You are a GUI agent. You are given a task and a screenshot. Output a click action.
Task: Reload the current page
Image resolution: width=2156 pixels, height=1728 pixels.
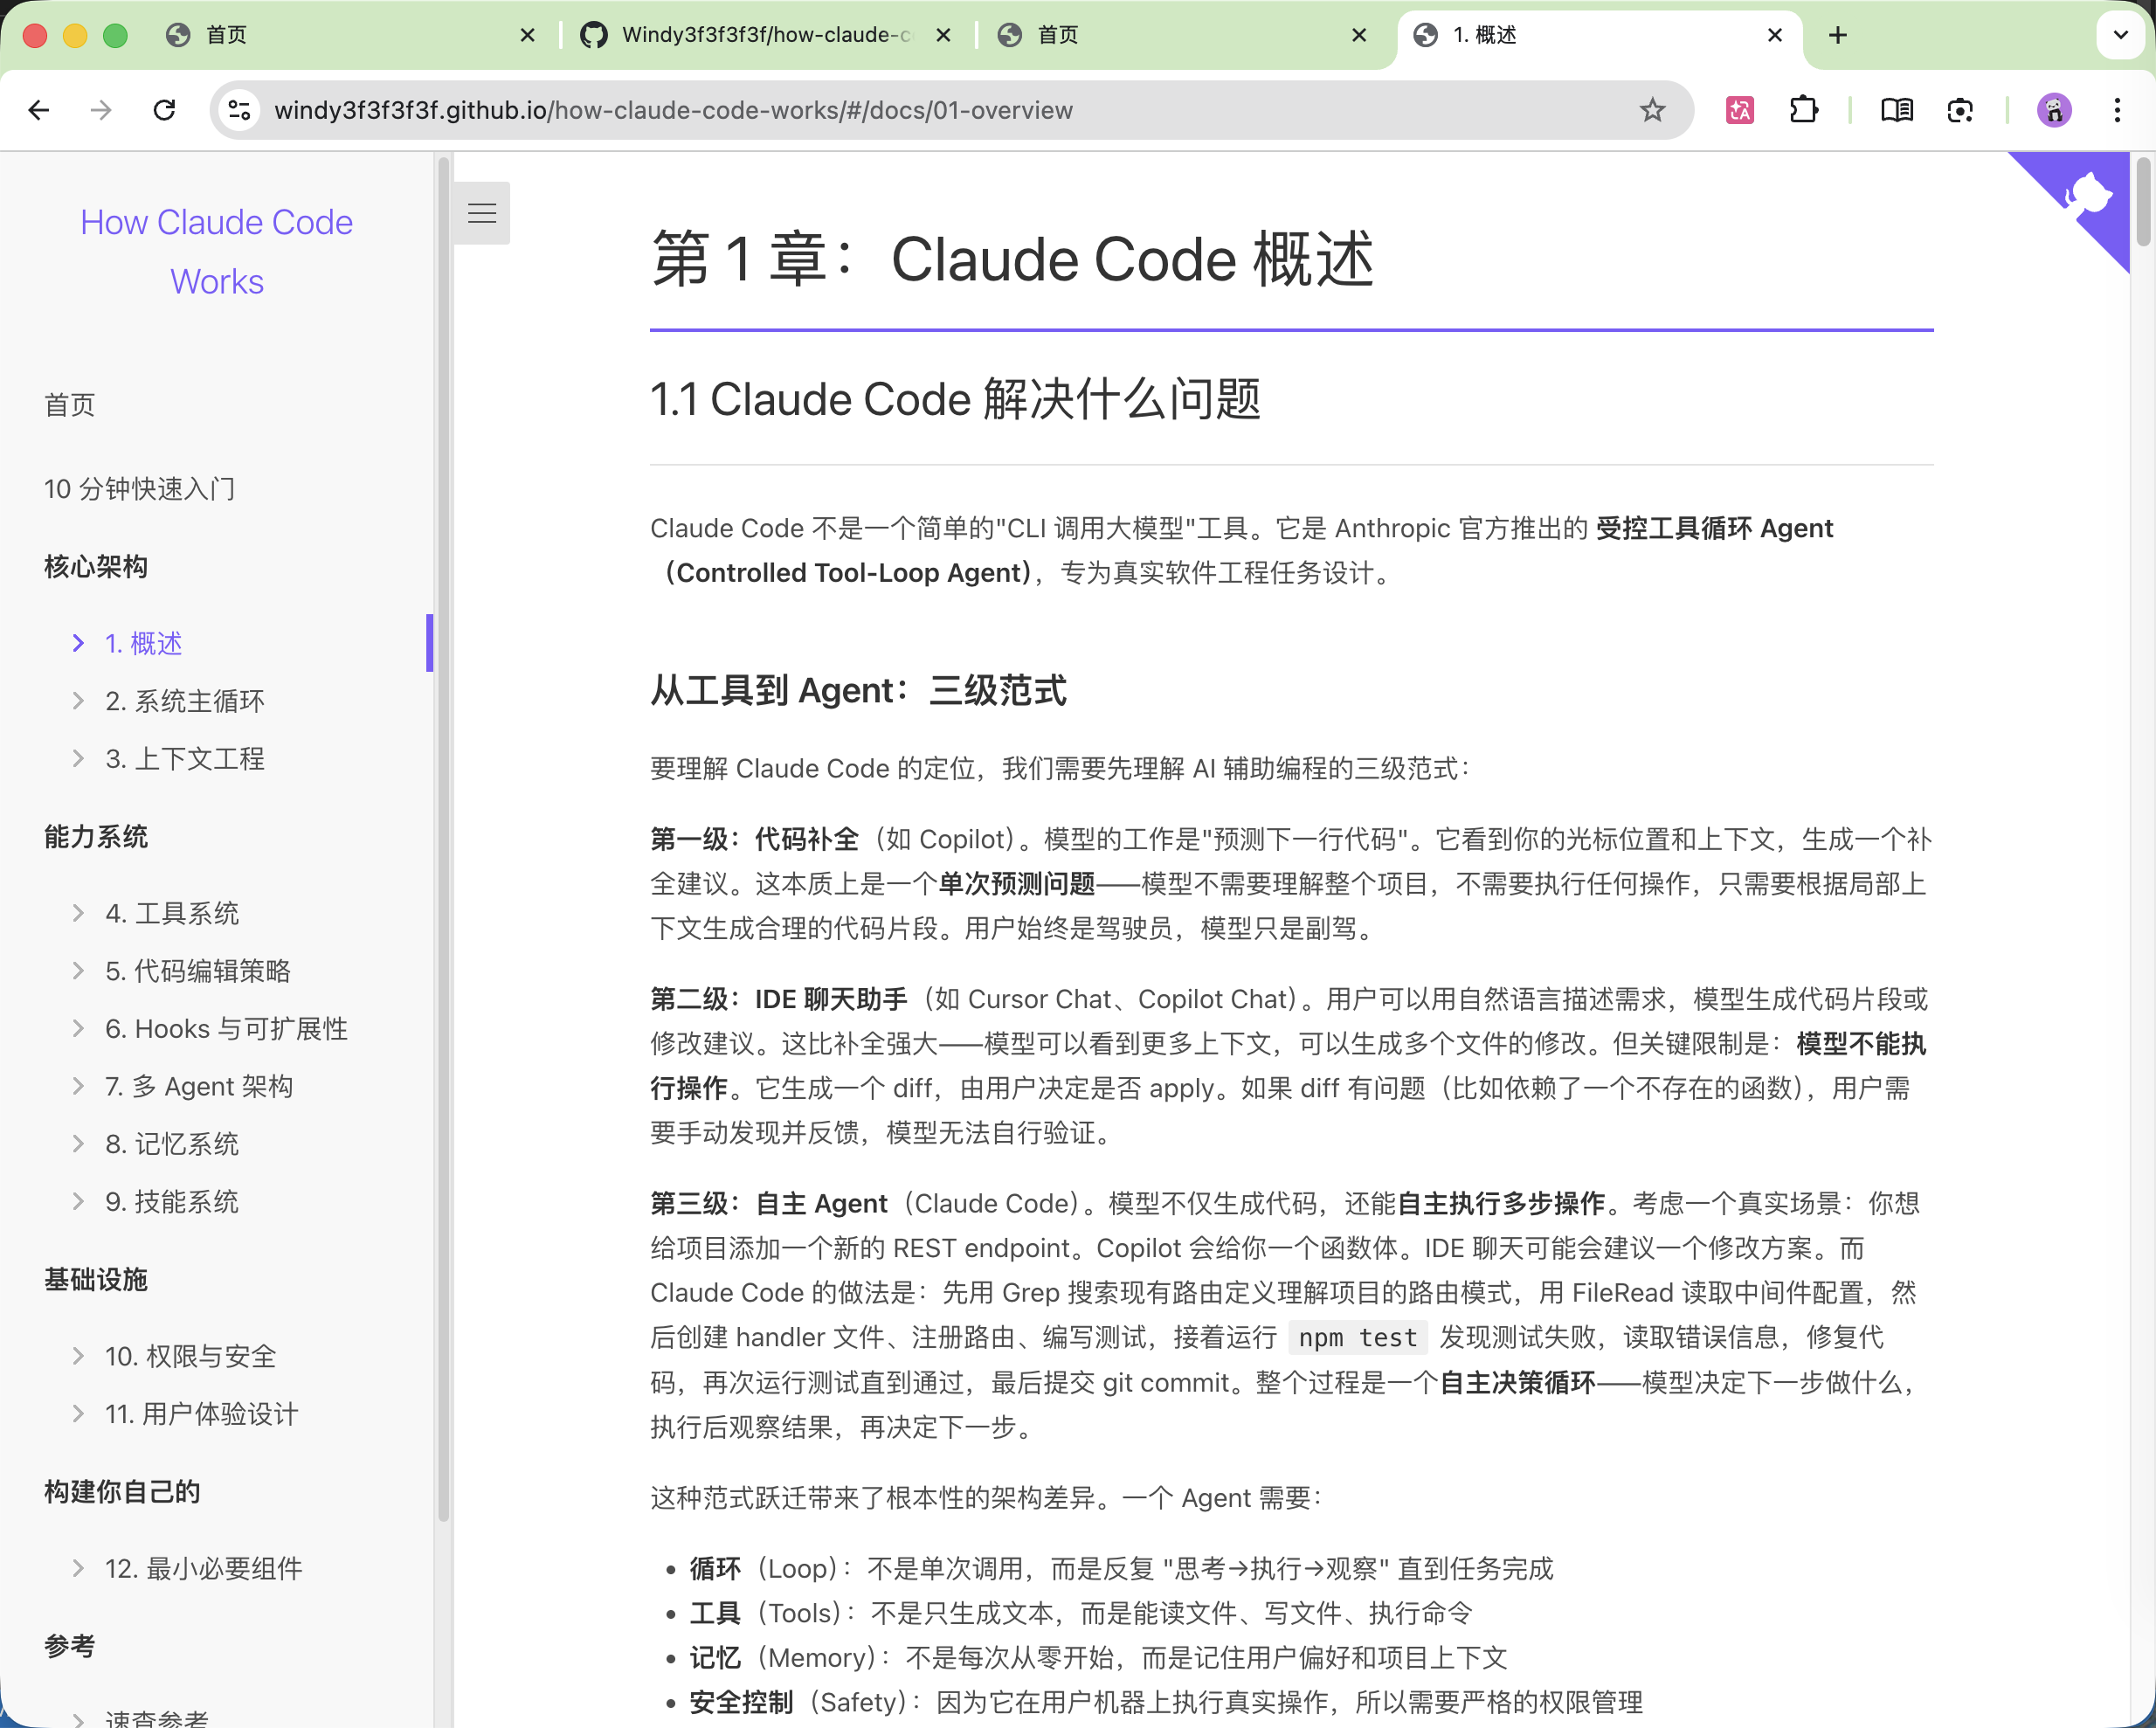pos(165,110)
